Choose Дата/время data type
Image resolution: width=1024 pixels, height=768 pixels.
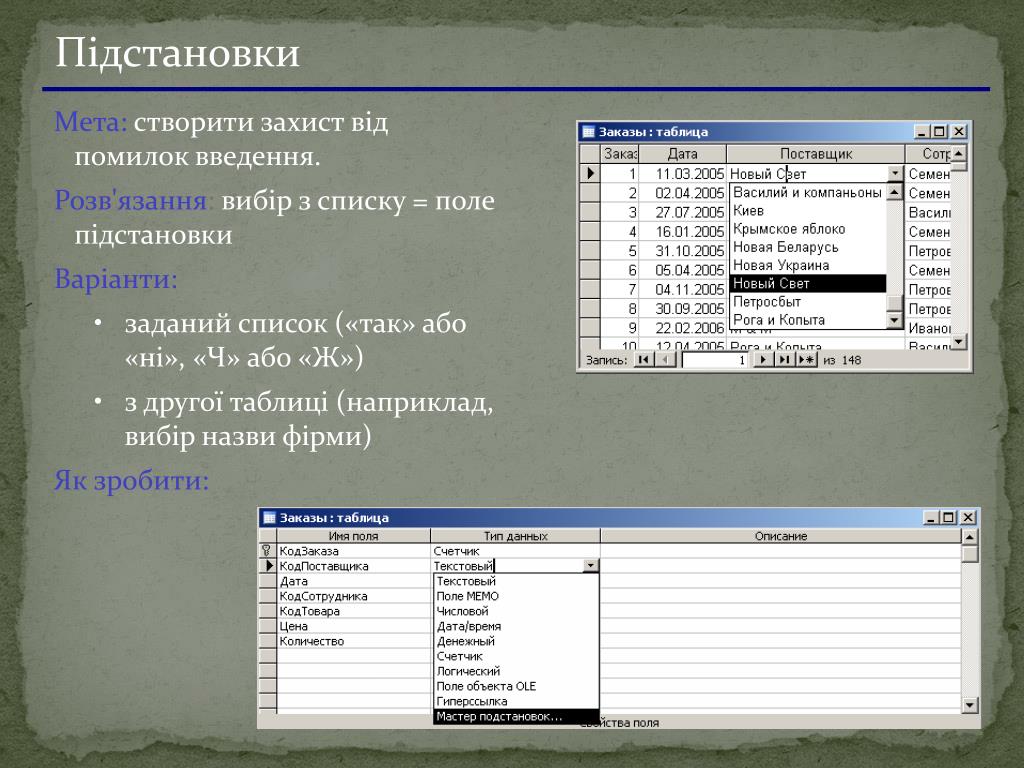pyautogui.click(x=516, y=626)
